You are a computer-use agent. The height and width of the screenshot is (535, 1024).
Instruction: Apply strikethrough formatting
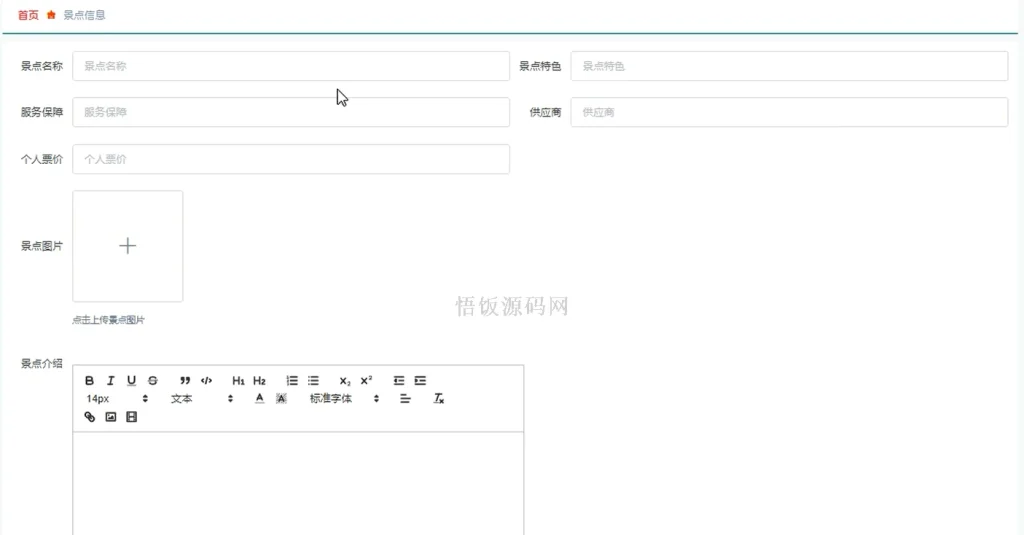pyautogui.click(x=152, y=380)
